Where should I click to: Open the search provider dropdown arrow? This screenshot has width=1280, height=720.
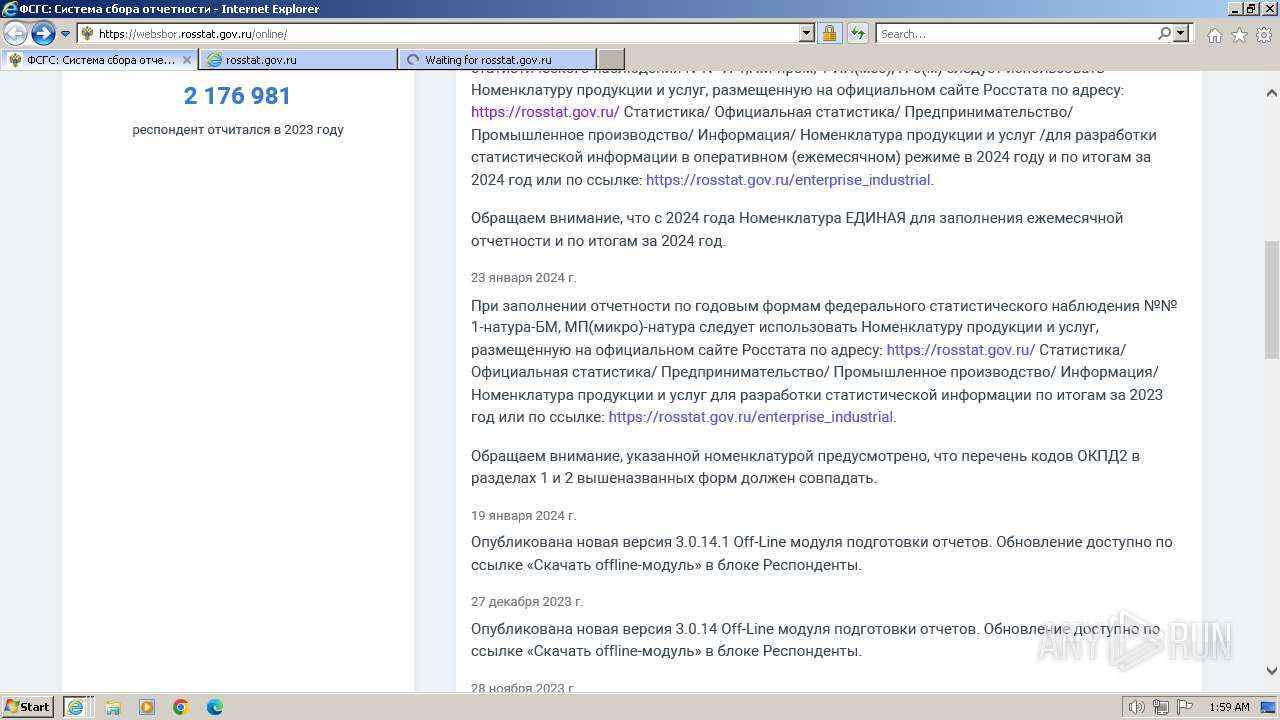point(1181,34)
